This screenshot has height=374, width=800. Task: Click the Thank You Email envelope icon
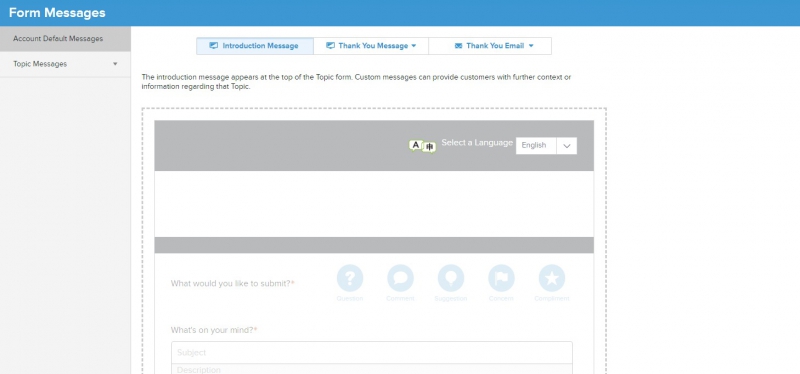point(458,46)
